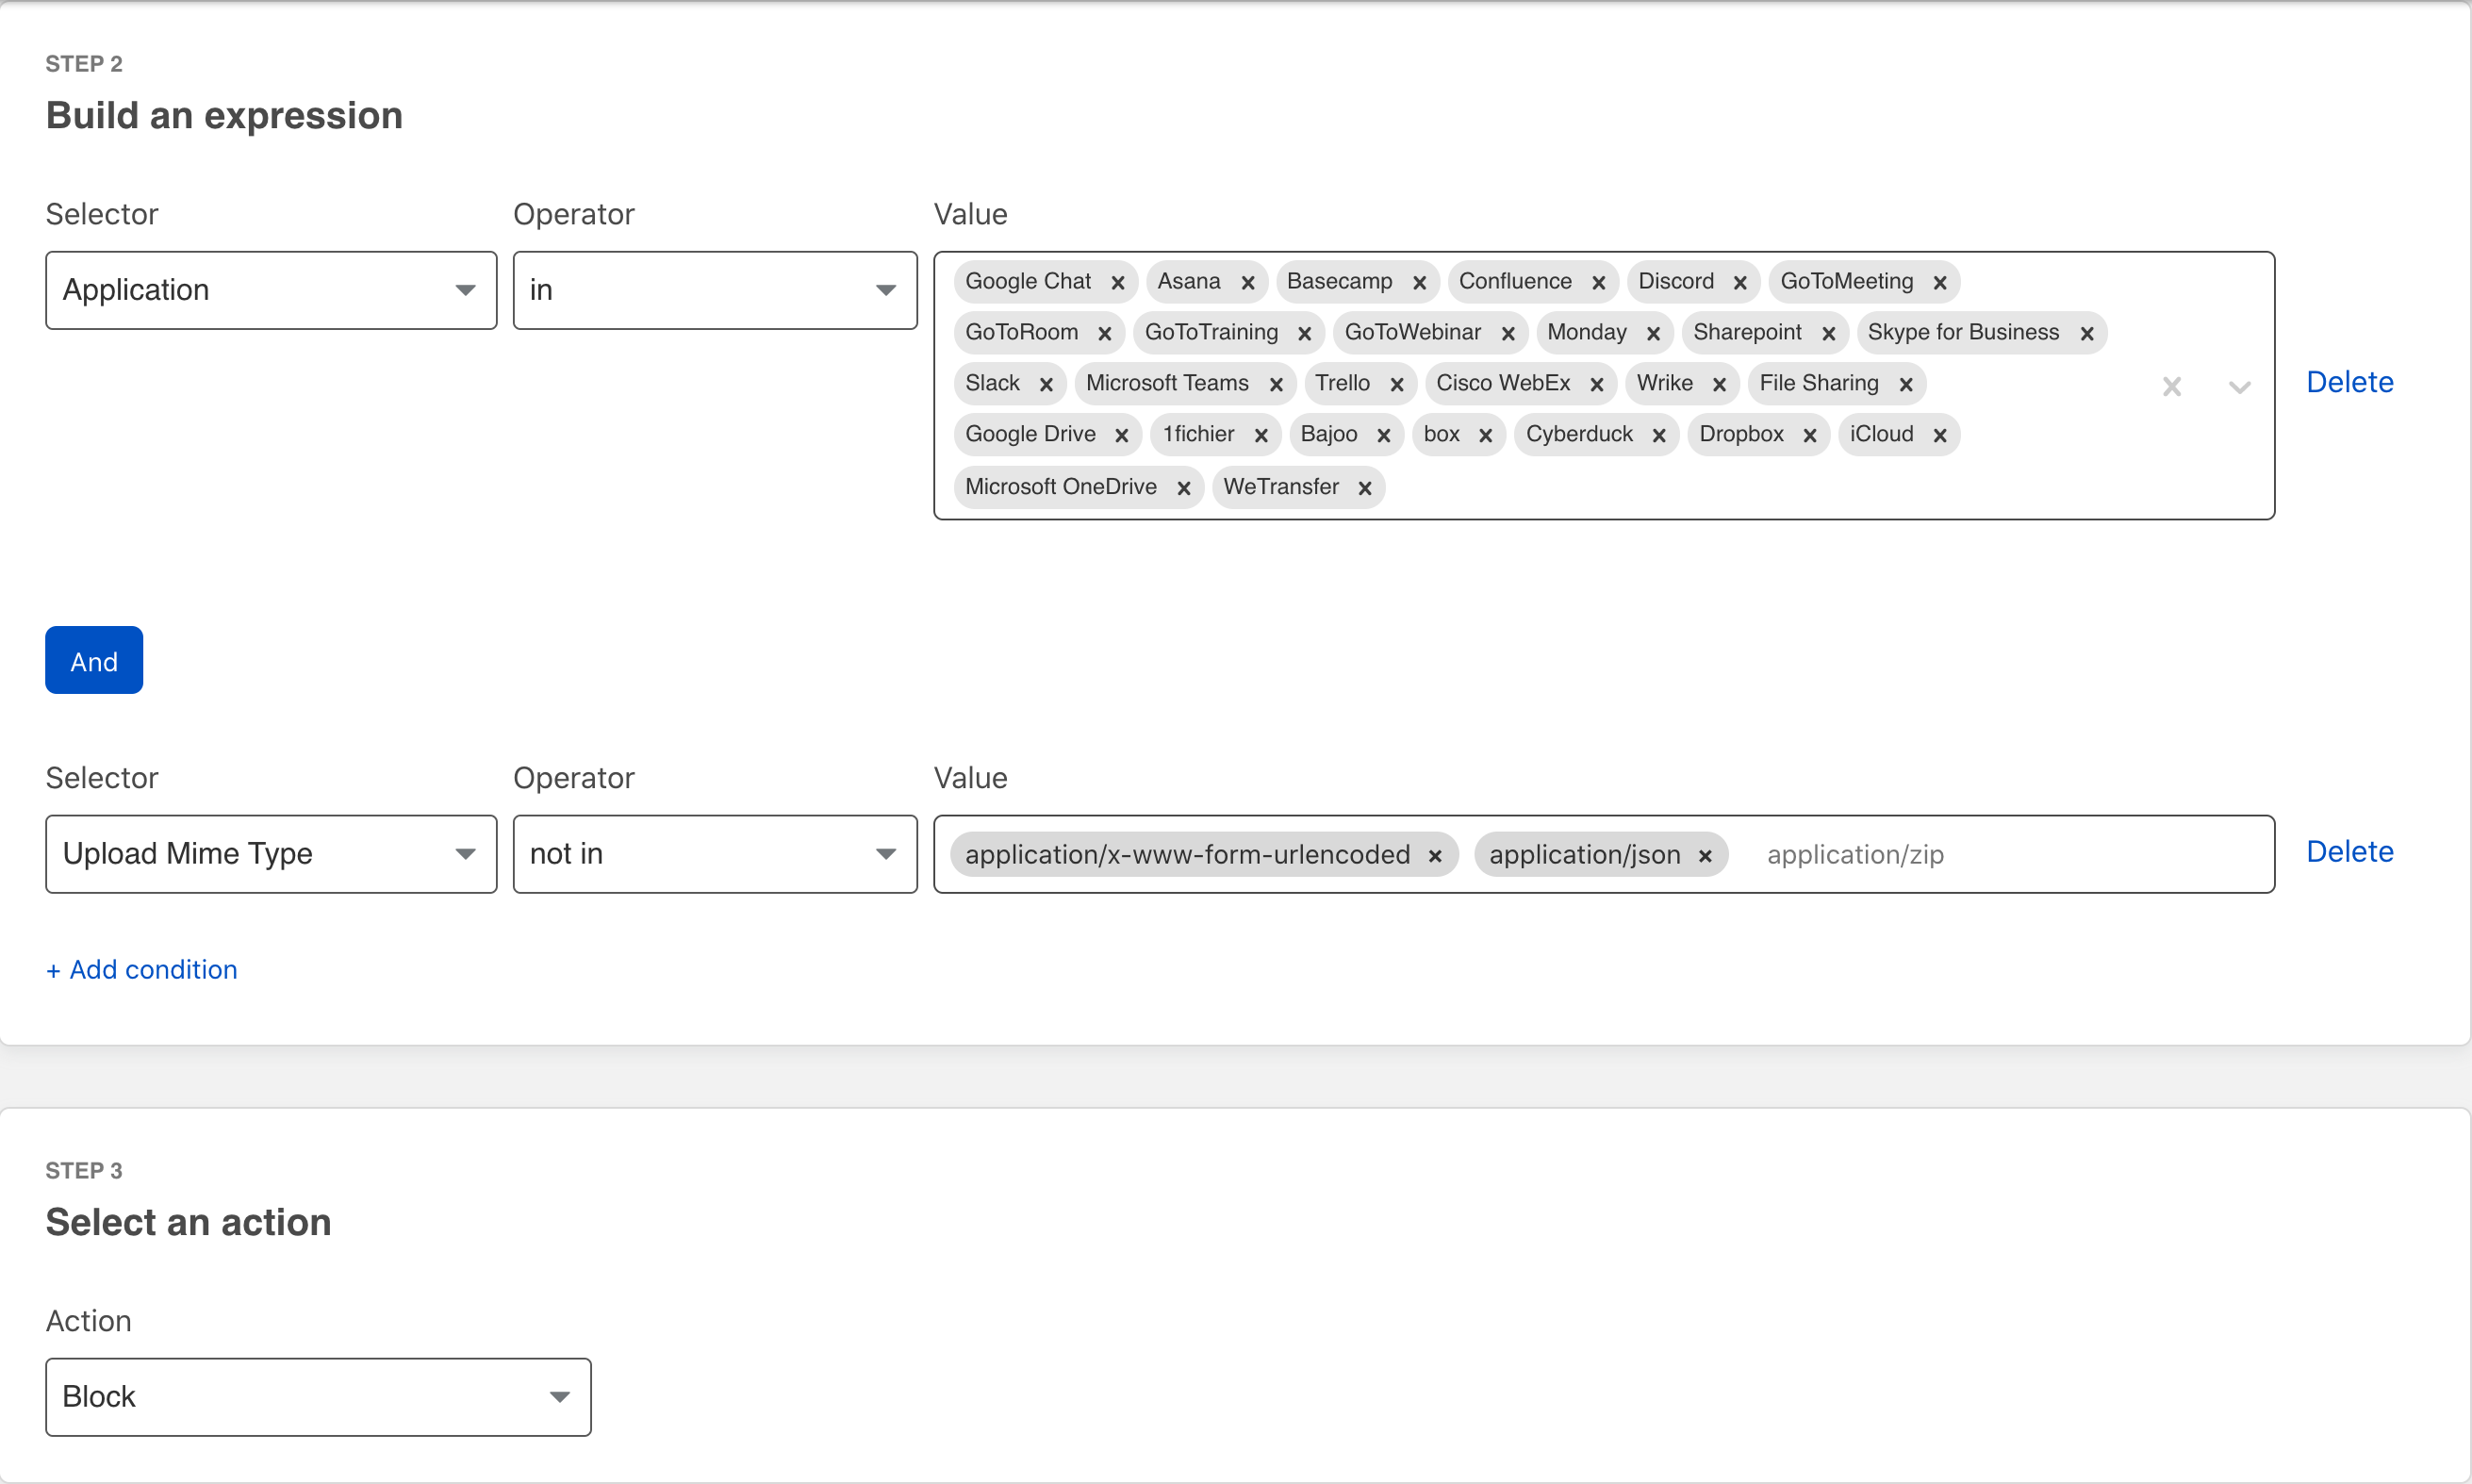Open the 'in' operator dropdown

(714, 290)
